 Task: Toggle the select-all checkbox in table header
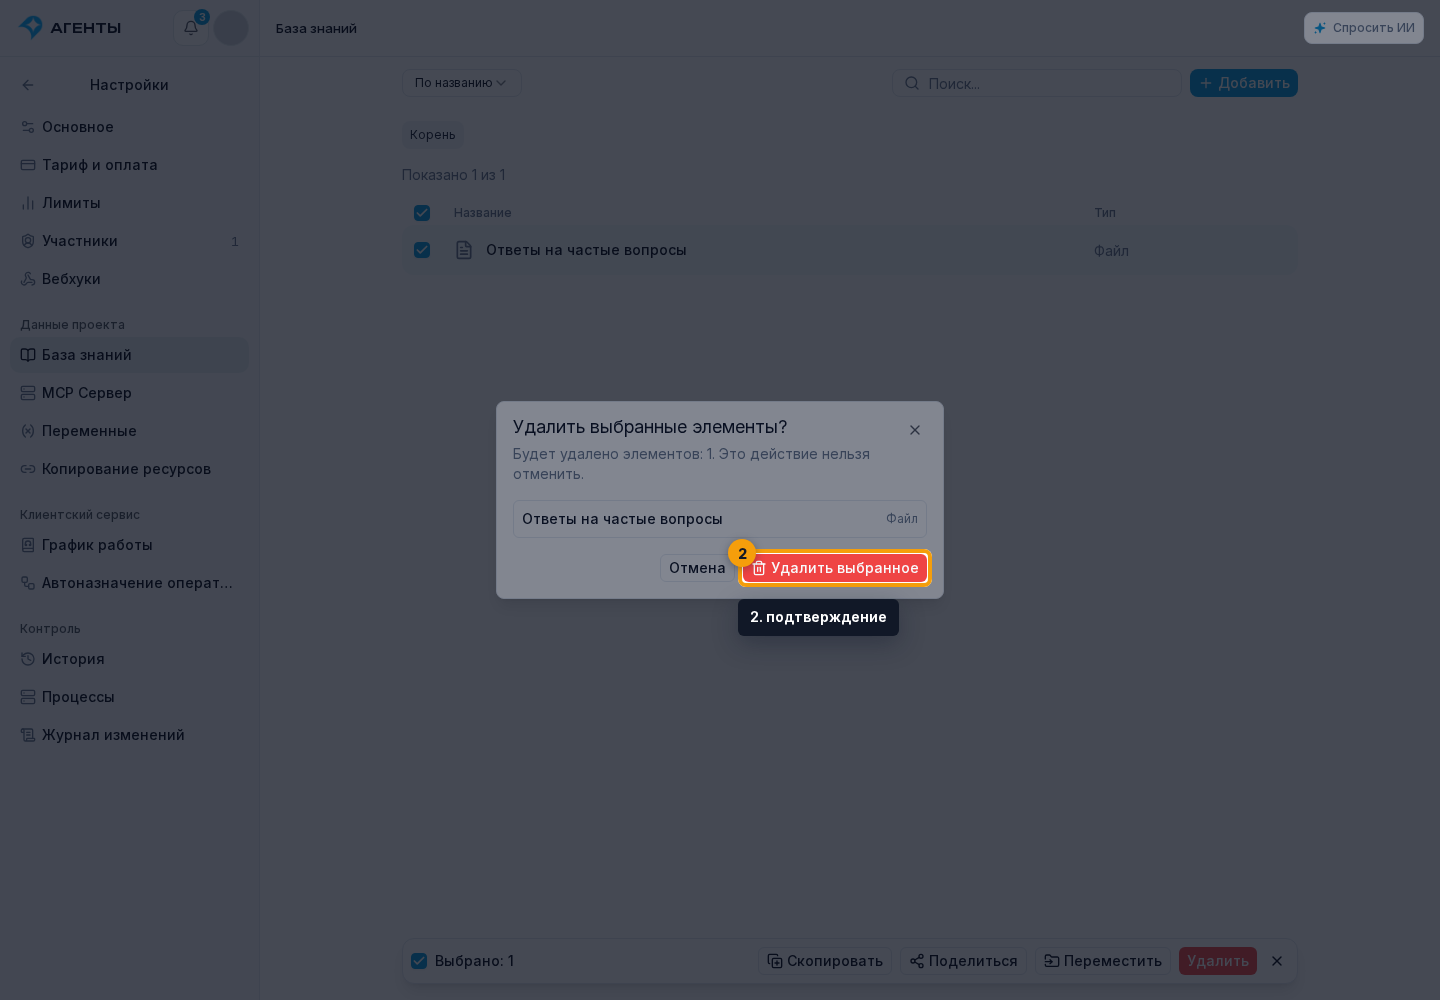(x=422, y=213)
